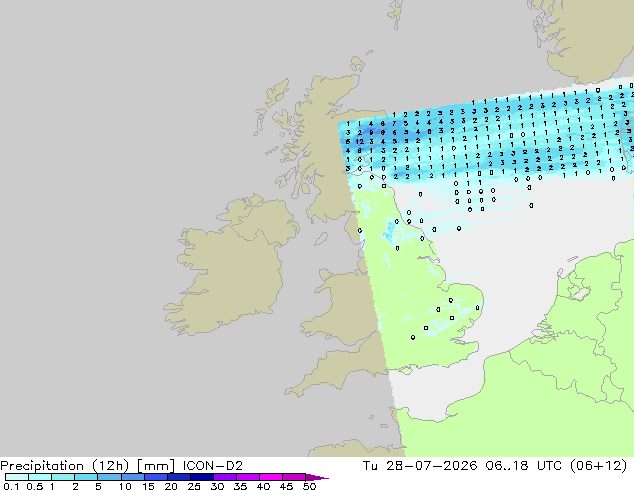Screen dimensions: 634x490
Task: Click the Ireland landmass on the map
Action: 230,267
